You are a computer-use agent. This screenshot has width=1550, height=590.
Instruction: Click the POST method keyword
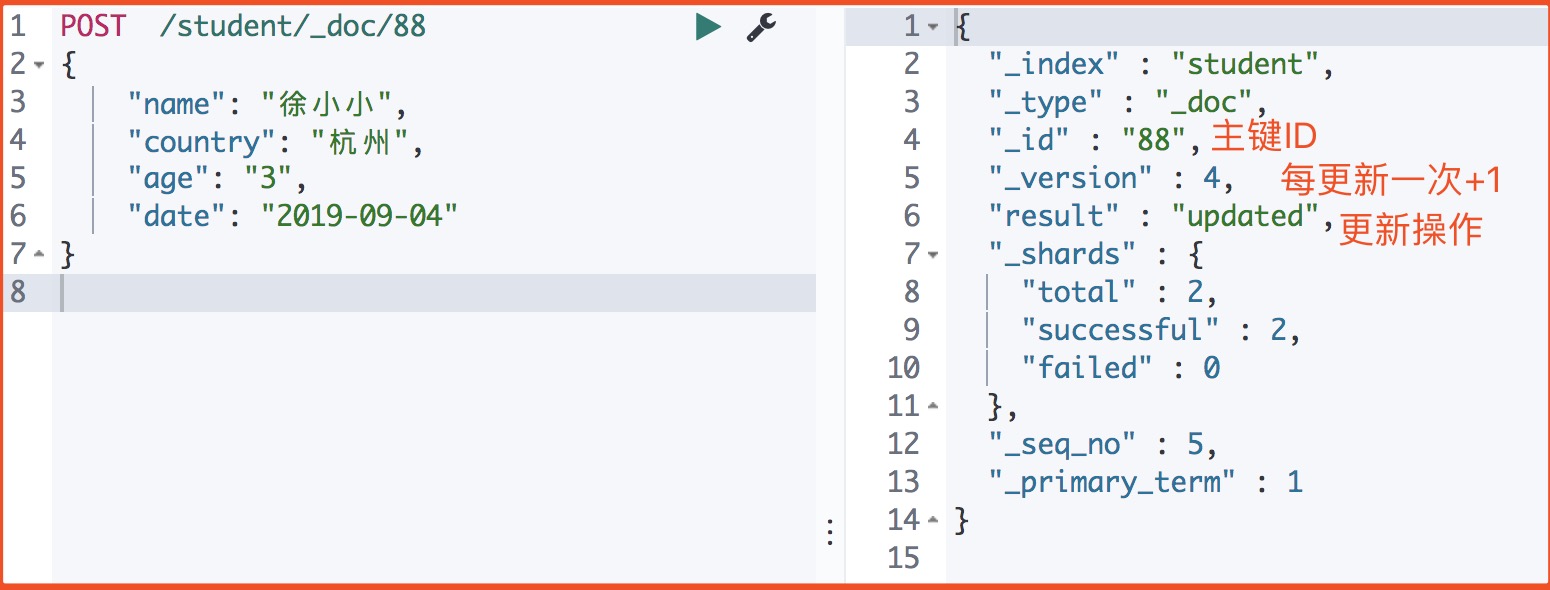[x=93, y=27]
